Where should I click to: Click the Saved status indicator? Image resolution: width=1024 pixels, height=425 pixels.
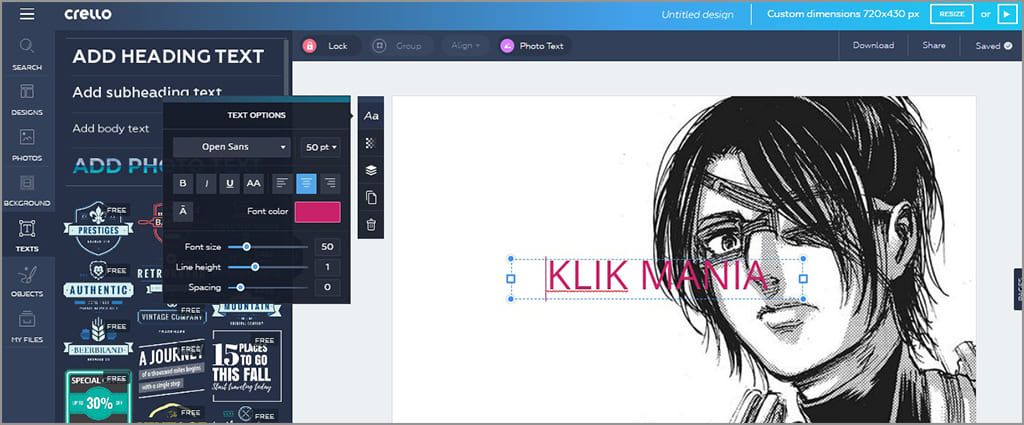993,46
